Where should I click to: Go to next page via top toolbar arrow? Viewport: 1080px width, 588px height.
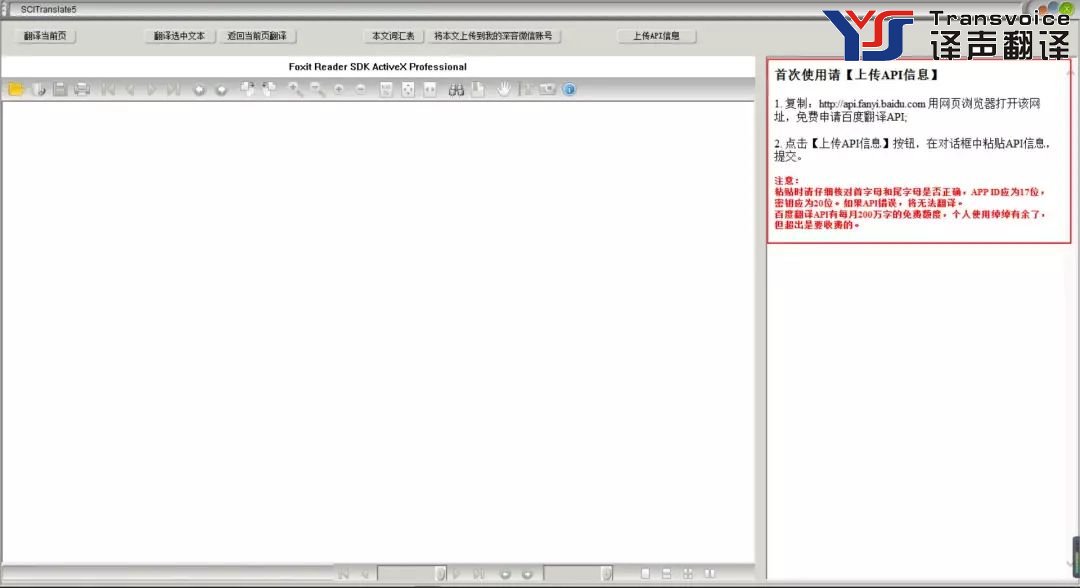152,90
